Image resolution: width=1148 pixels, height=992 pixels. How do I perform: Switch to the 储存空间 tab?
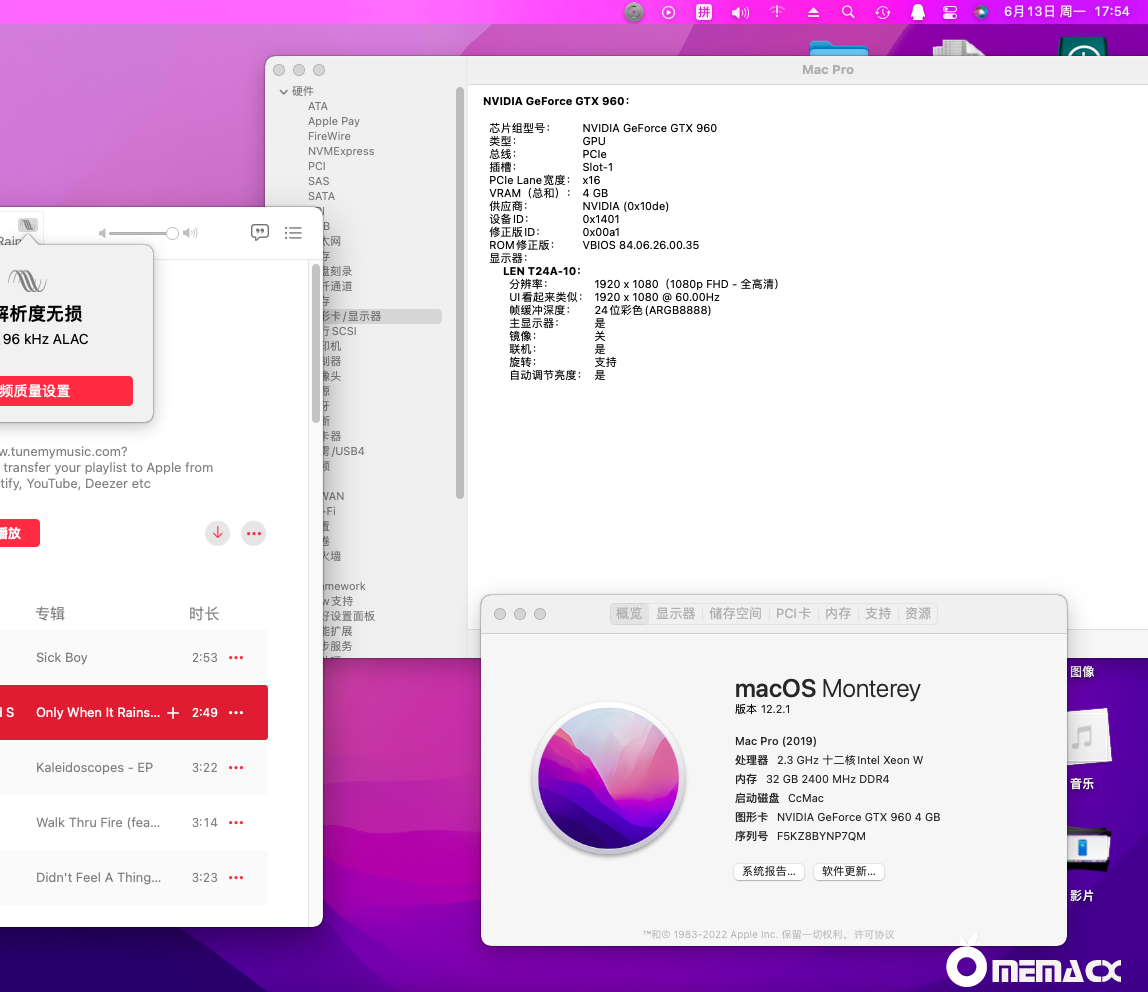735,614
